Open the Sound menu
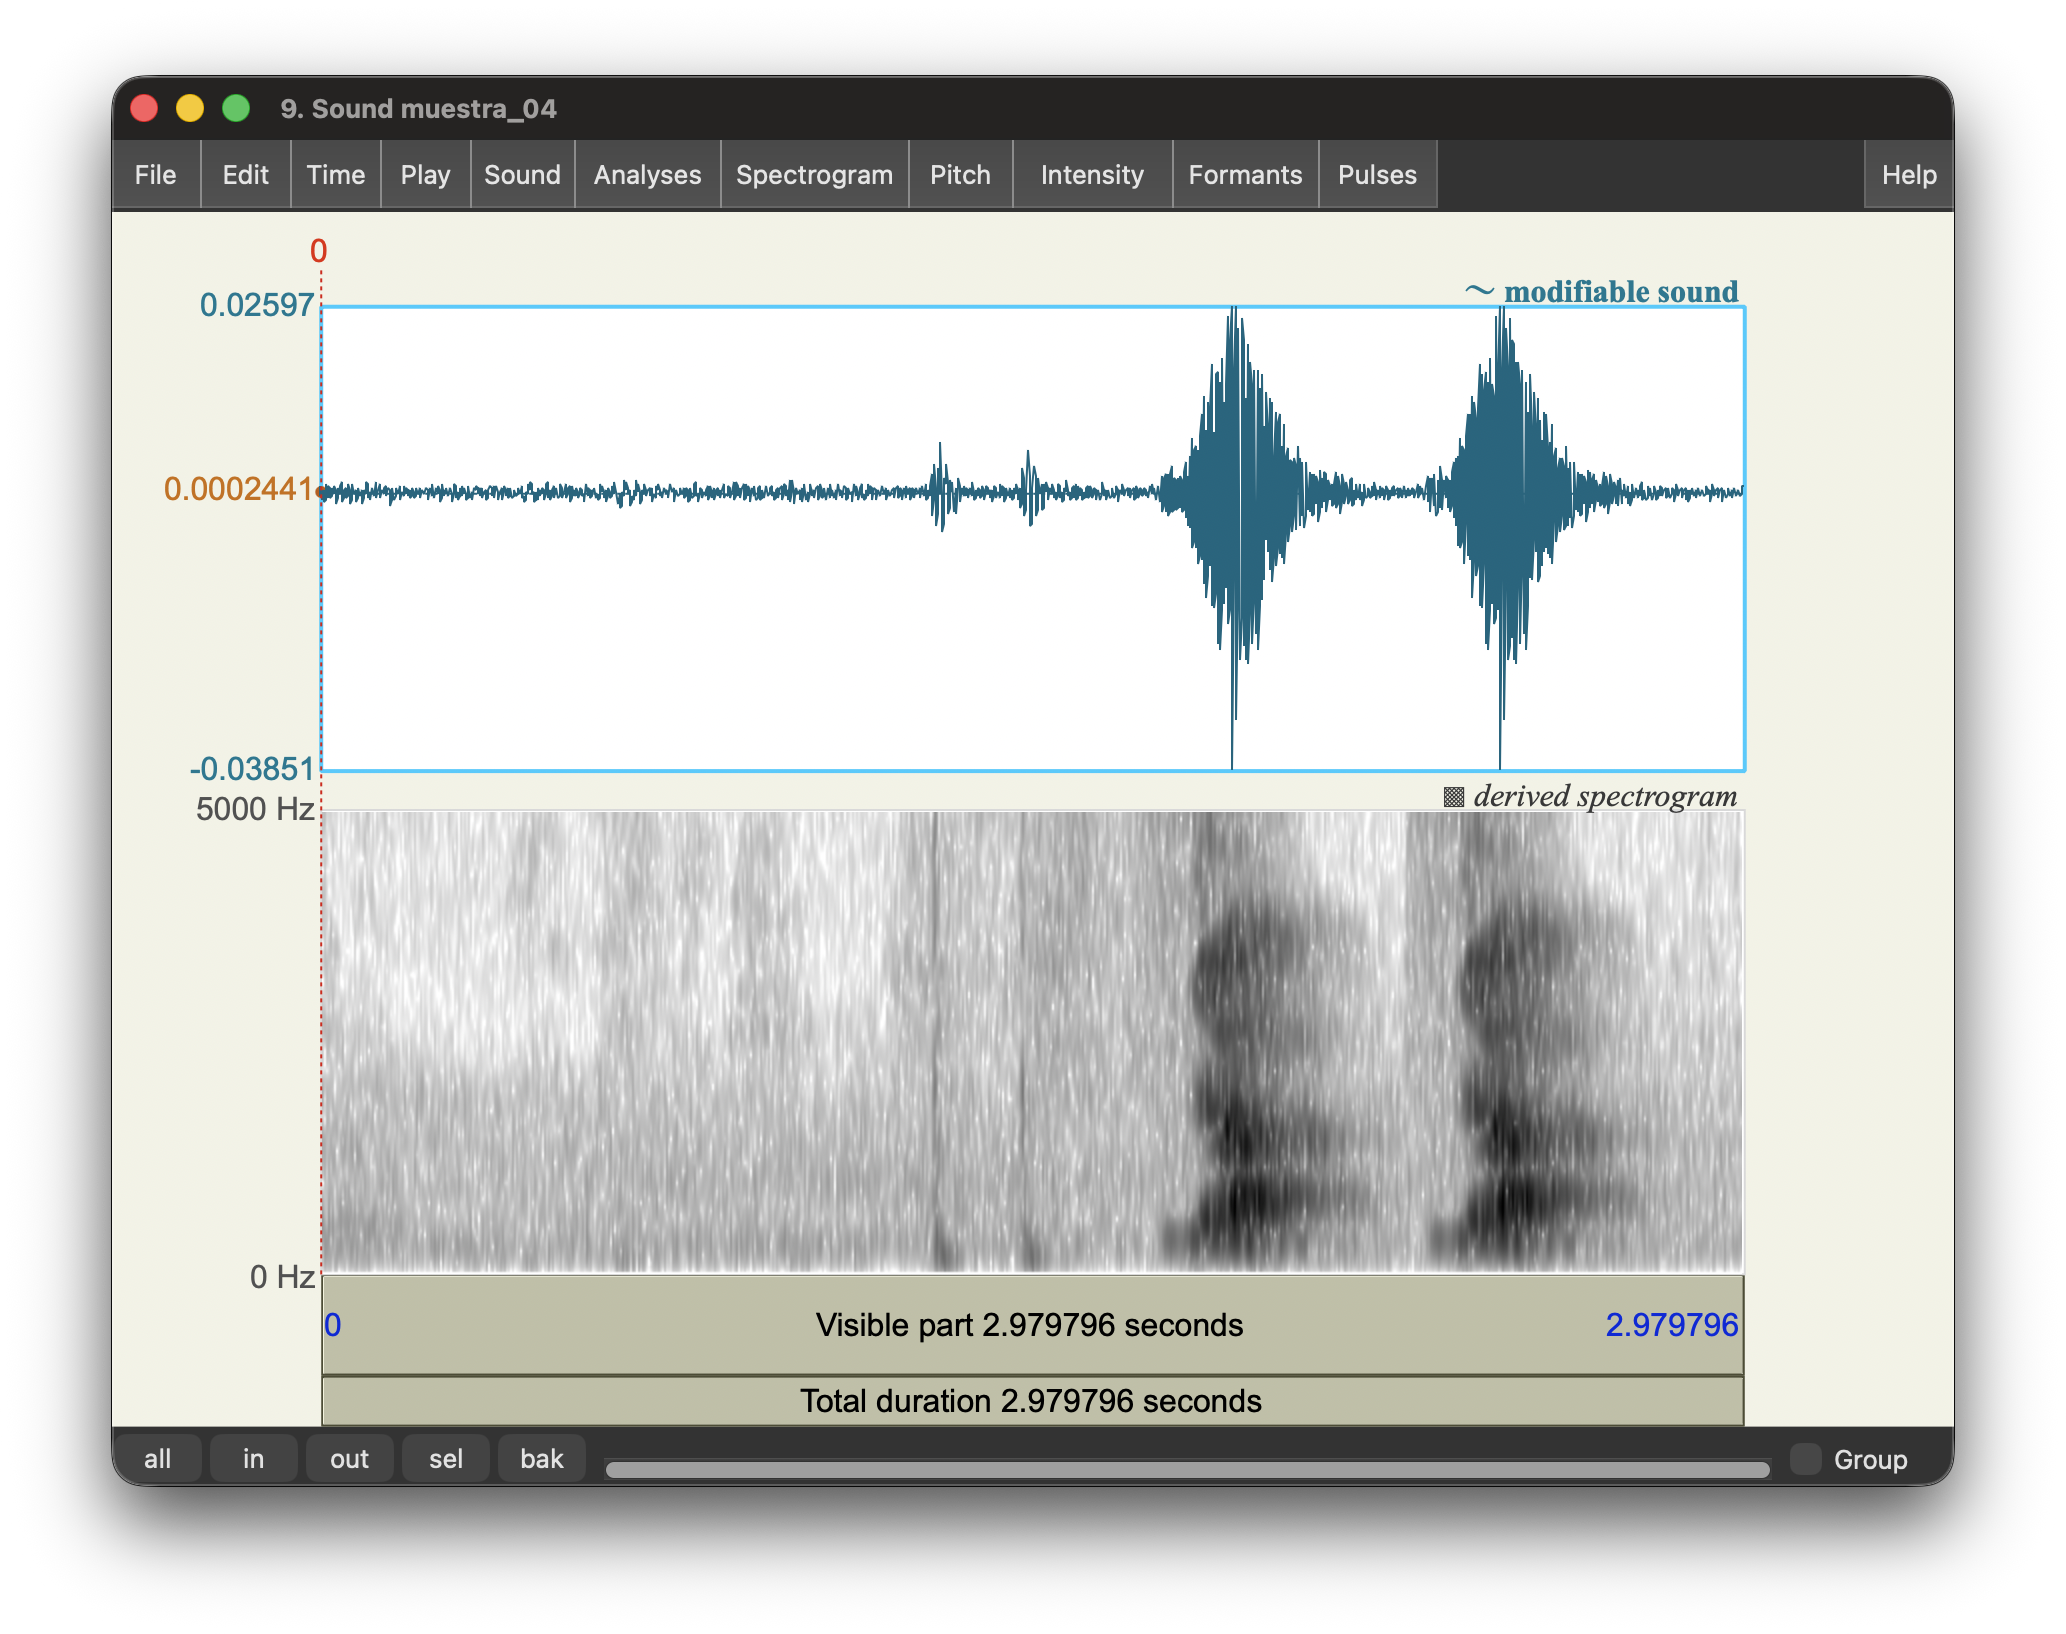The height and width of the screenshot is (1634, 2066). [521, 174]
